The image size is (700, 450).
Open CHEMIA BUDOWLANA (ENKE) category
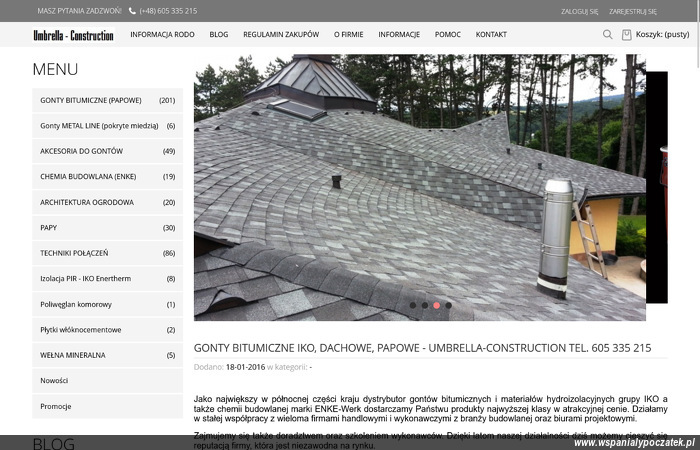click(x=108, y=177)
